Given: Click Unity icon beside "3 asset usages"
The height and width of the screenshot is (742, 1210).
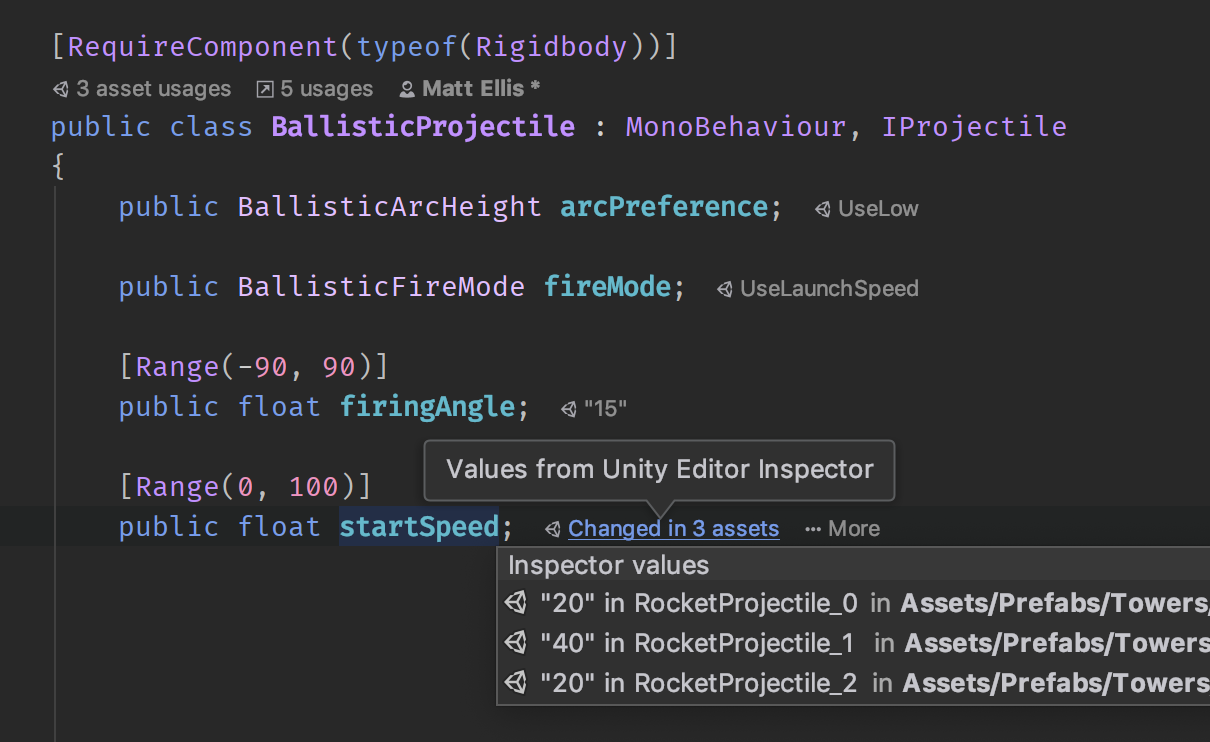Looking at the screenshot, I should tap(61, 90).
